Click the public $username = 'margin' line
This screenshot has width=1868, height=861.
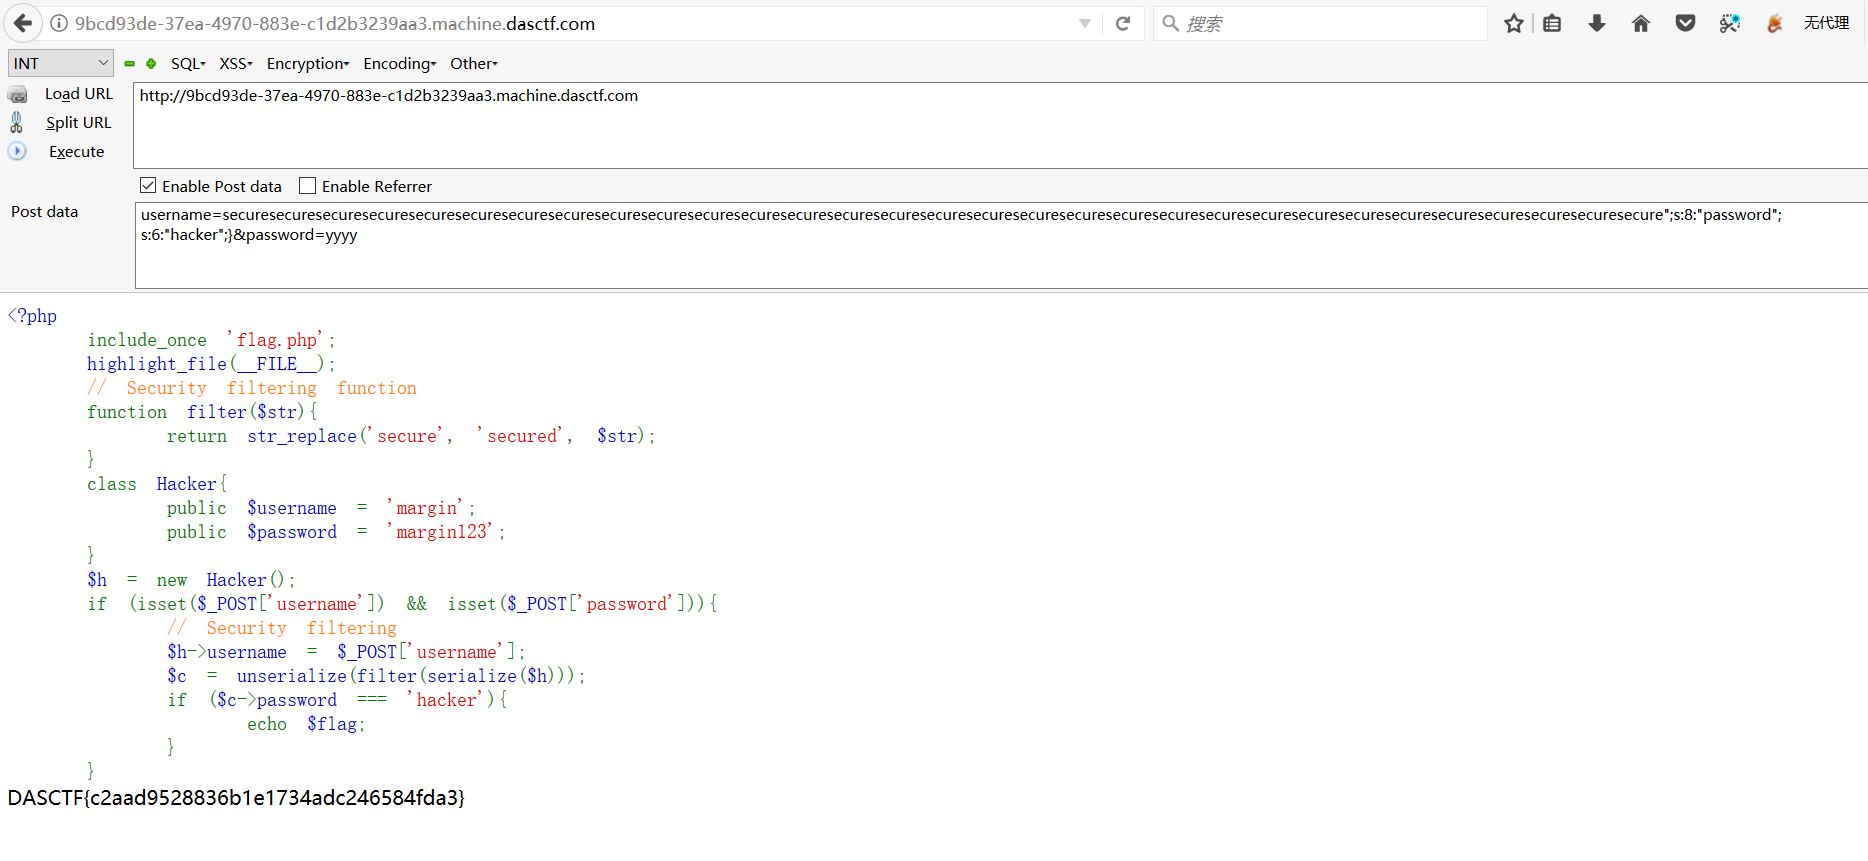(x=321, y=508)
